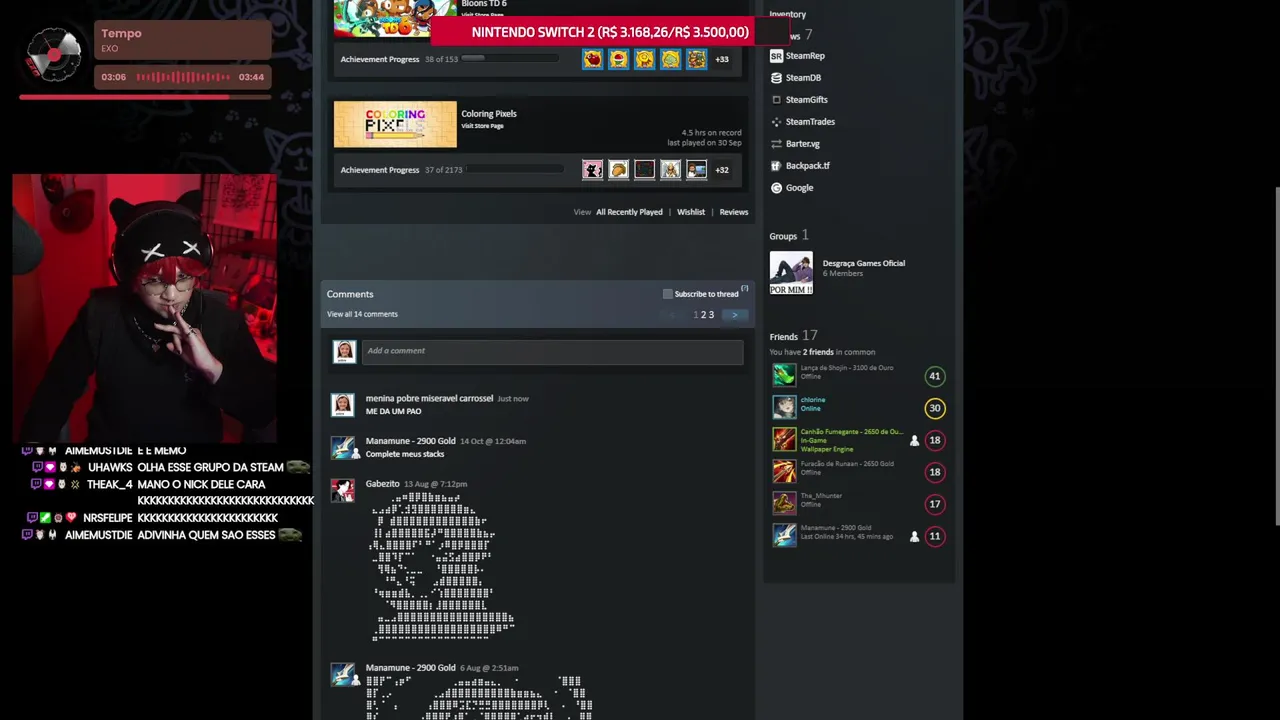Open Canhão Fumegante friend avatar

[x=784, y=439]
